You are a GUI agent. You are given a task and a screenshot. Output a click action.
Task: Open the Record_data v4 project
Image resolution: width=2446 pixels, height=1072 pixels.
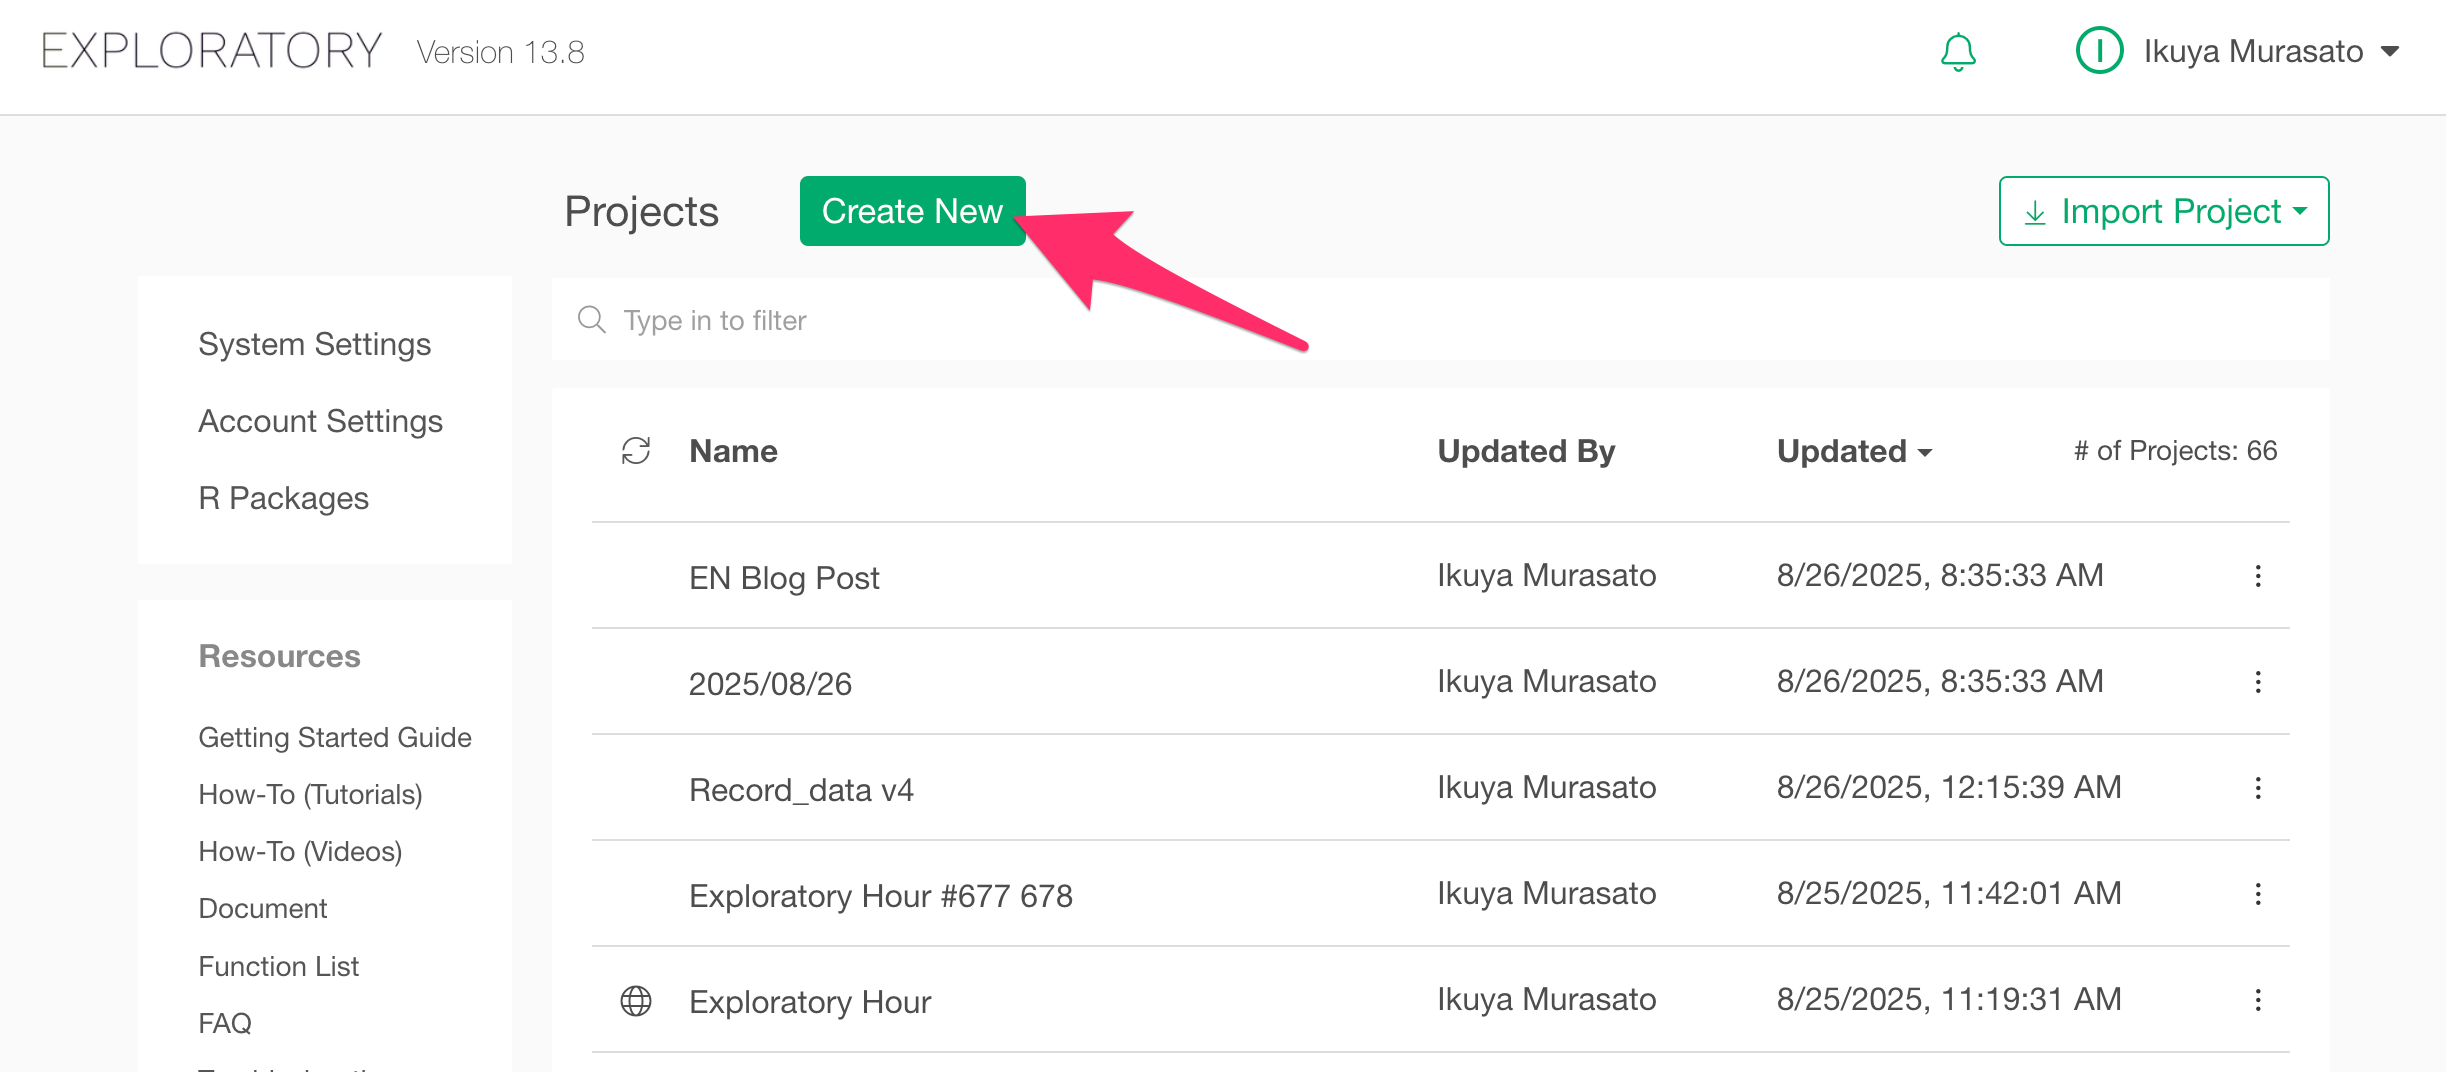[801, 790]
